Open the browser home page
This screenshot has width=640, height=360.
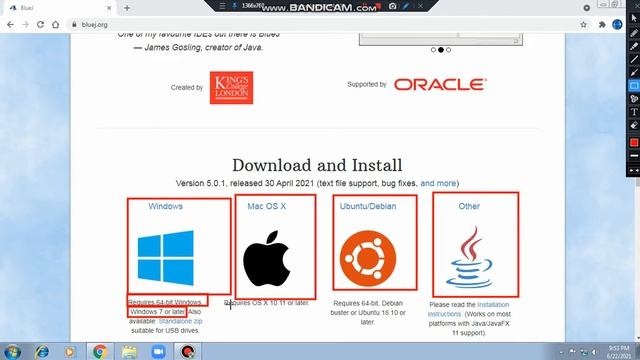click(56, 24)
